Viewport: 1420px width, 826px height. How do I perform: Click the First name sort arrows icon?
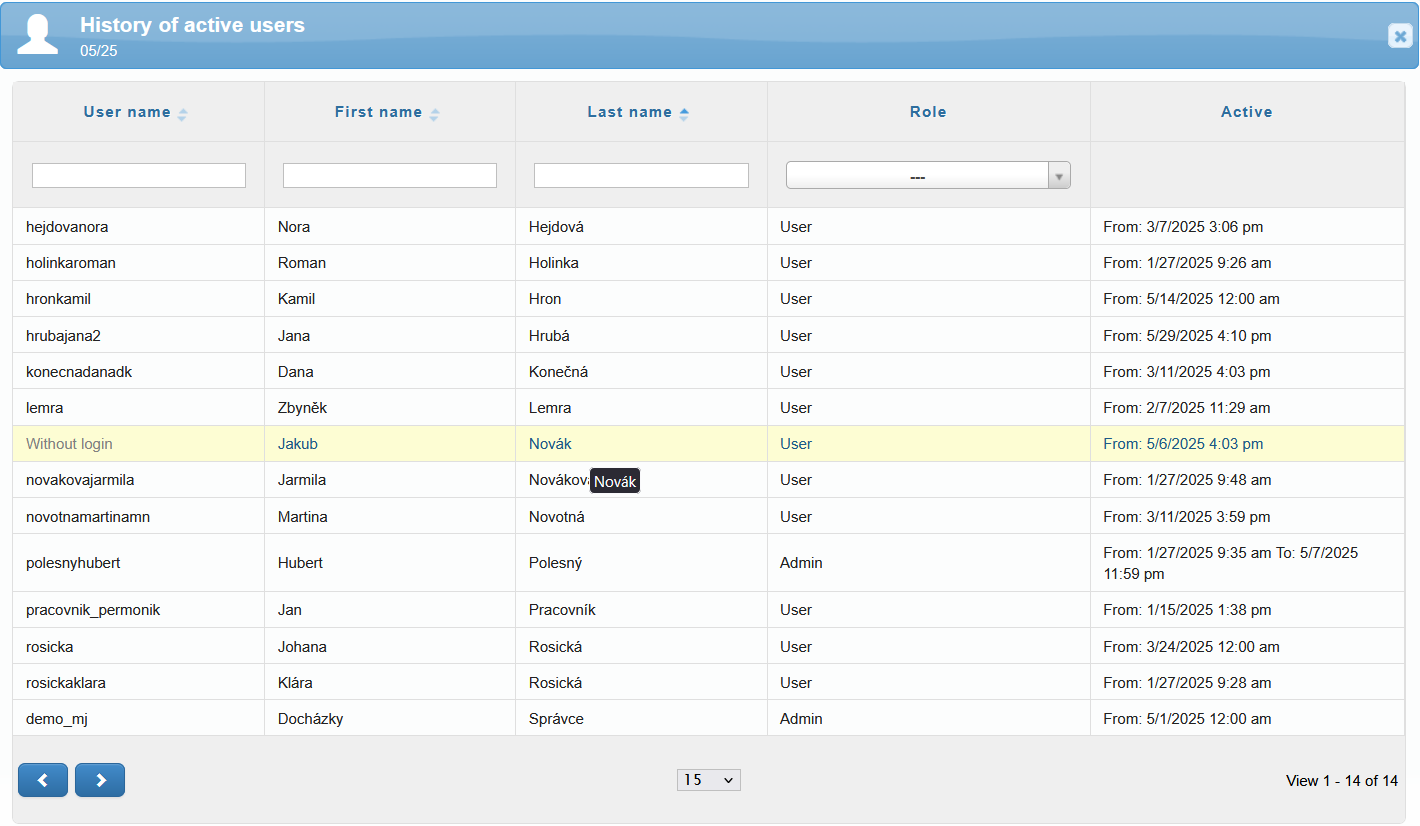coord(434,114)
